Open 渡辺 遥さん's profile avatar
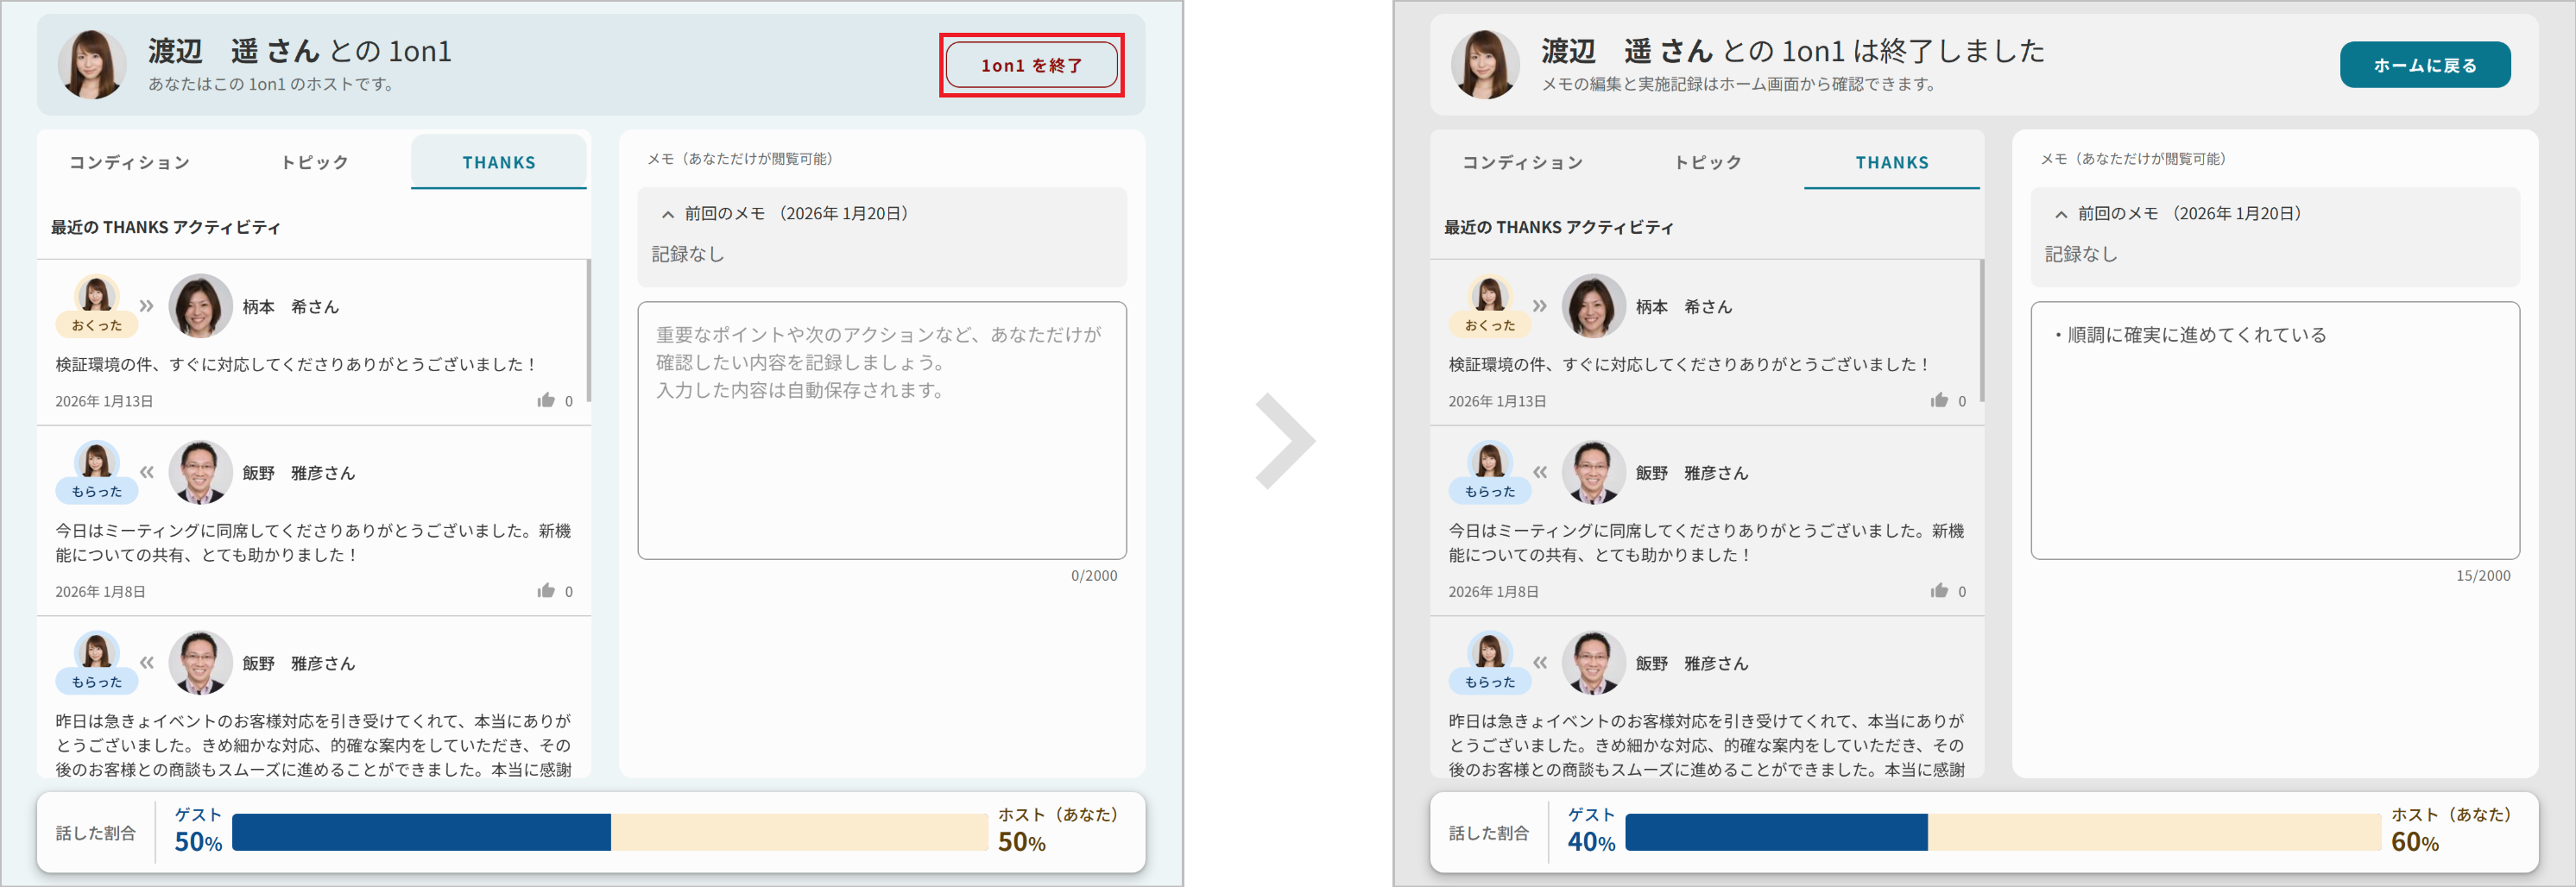The width and height of the screenshot is (2576, 887). (92, 64)
